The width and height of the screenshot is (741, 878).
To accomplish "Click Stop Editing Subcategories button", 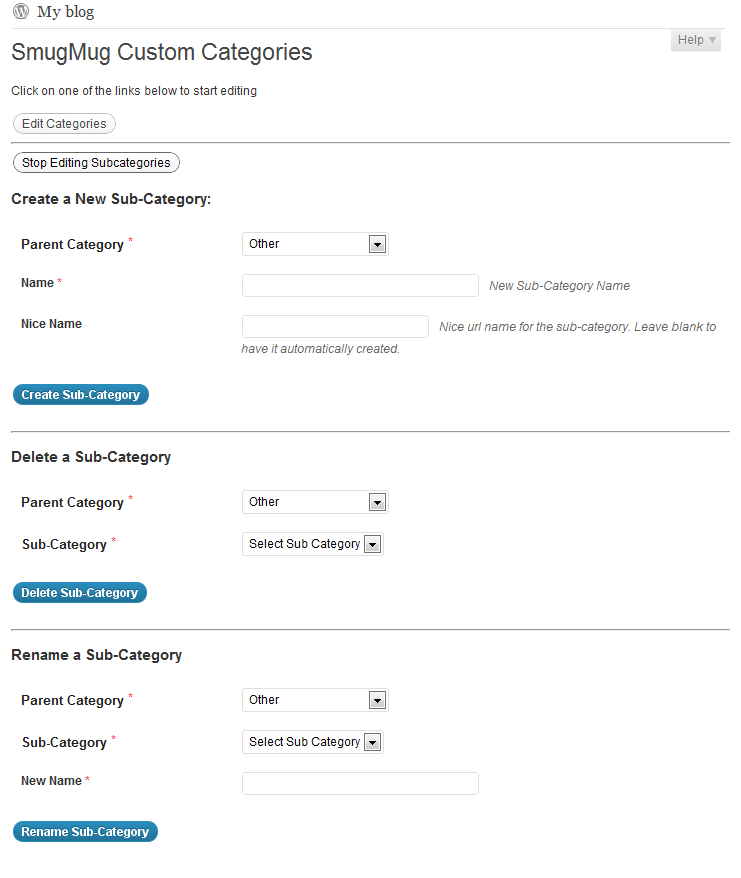I will pyautogui.click(x=96, y=163).
